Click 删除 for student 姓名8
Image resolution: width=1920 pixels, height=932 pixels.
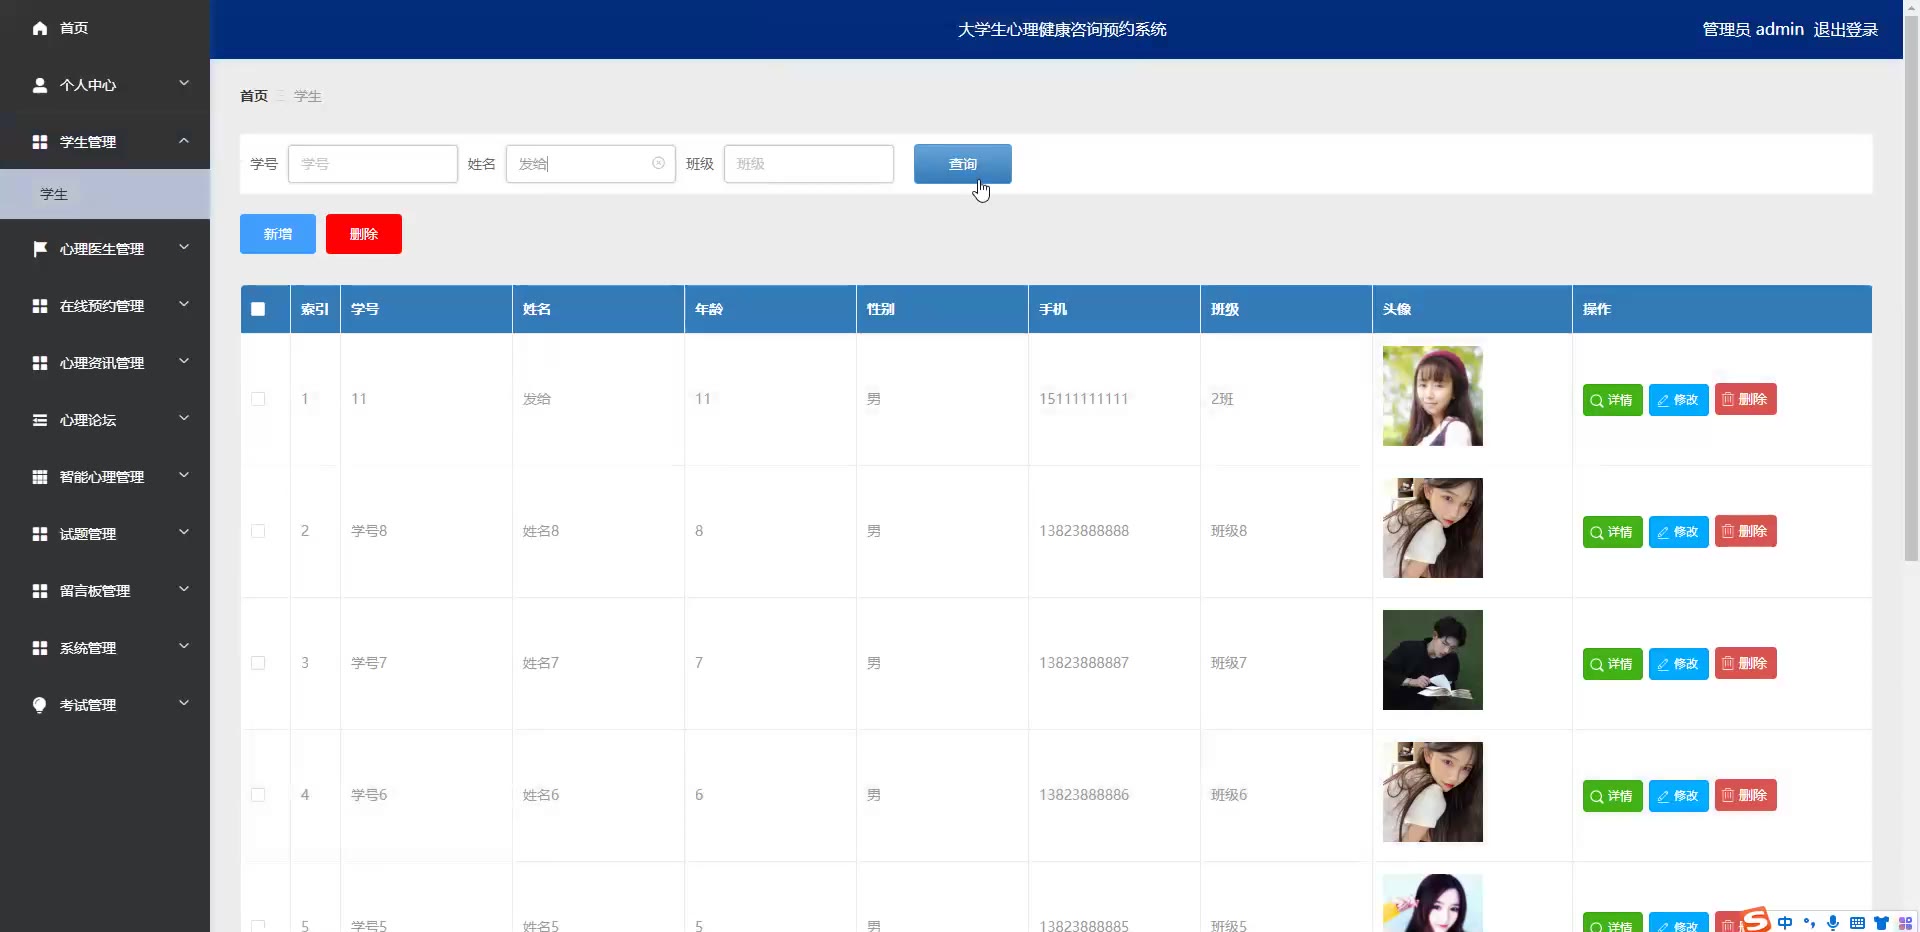pos(1745,531)
